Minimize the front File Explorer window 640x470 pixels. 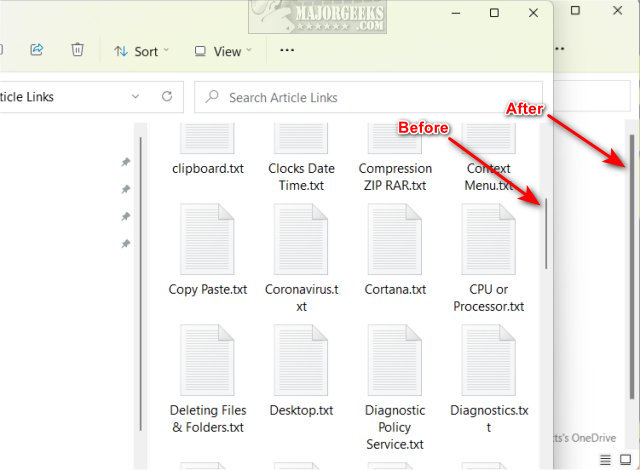(x=456, y=13)
